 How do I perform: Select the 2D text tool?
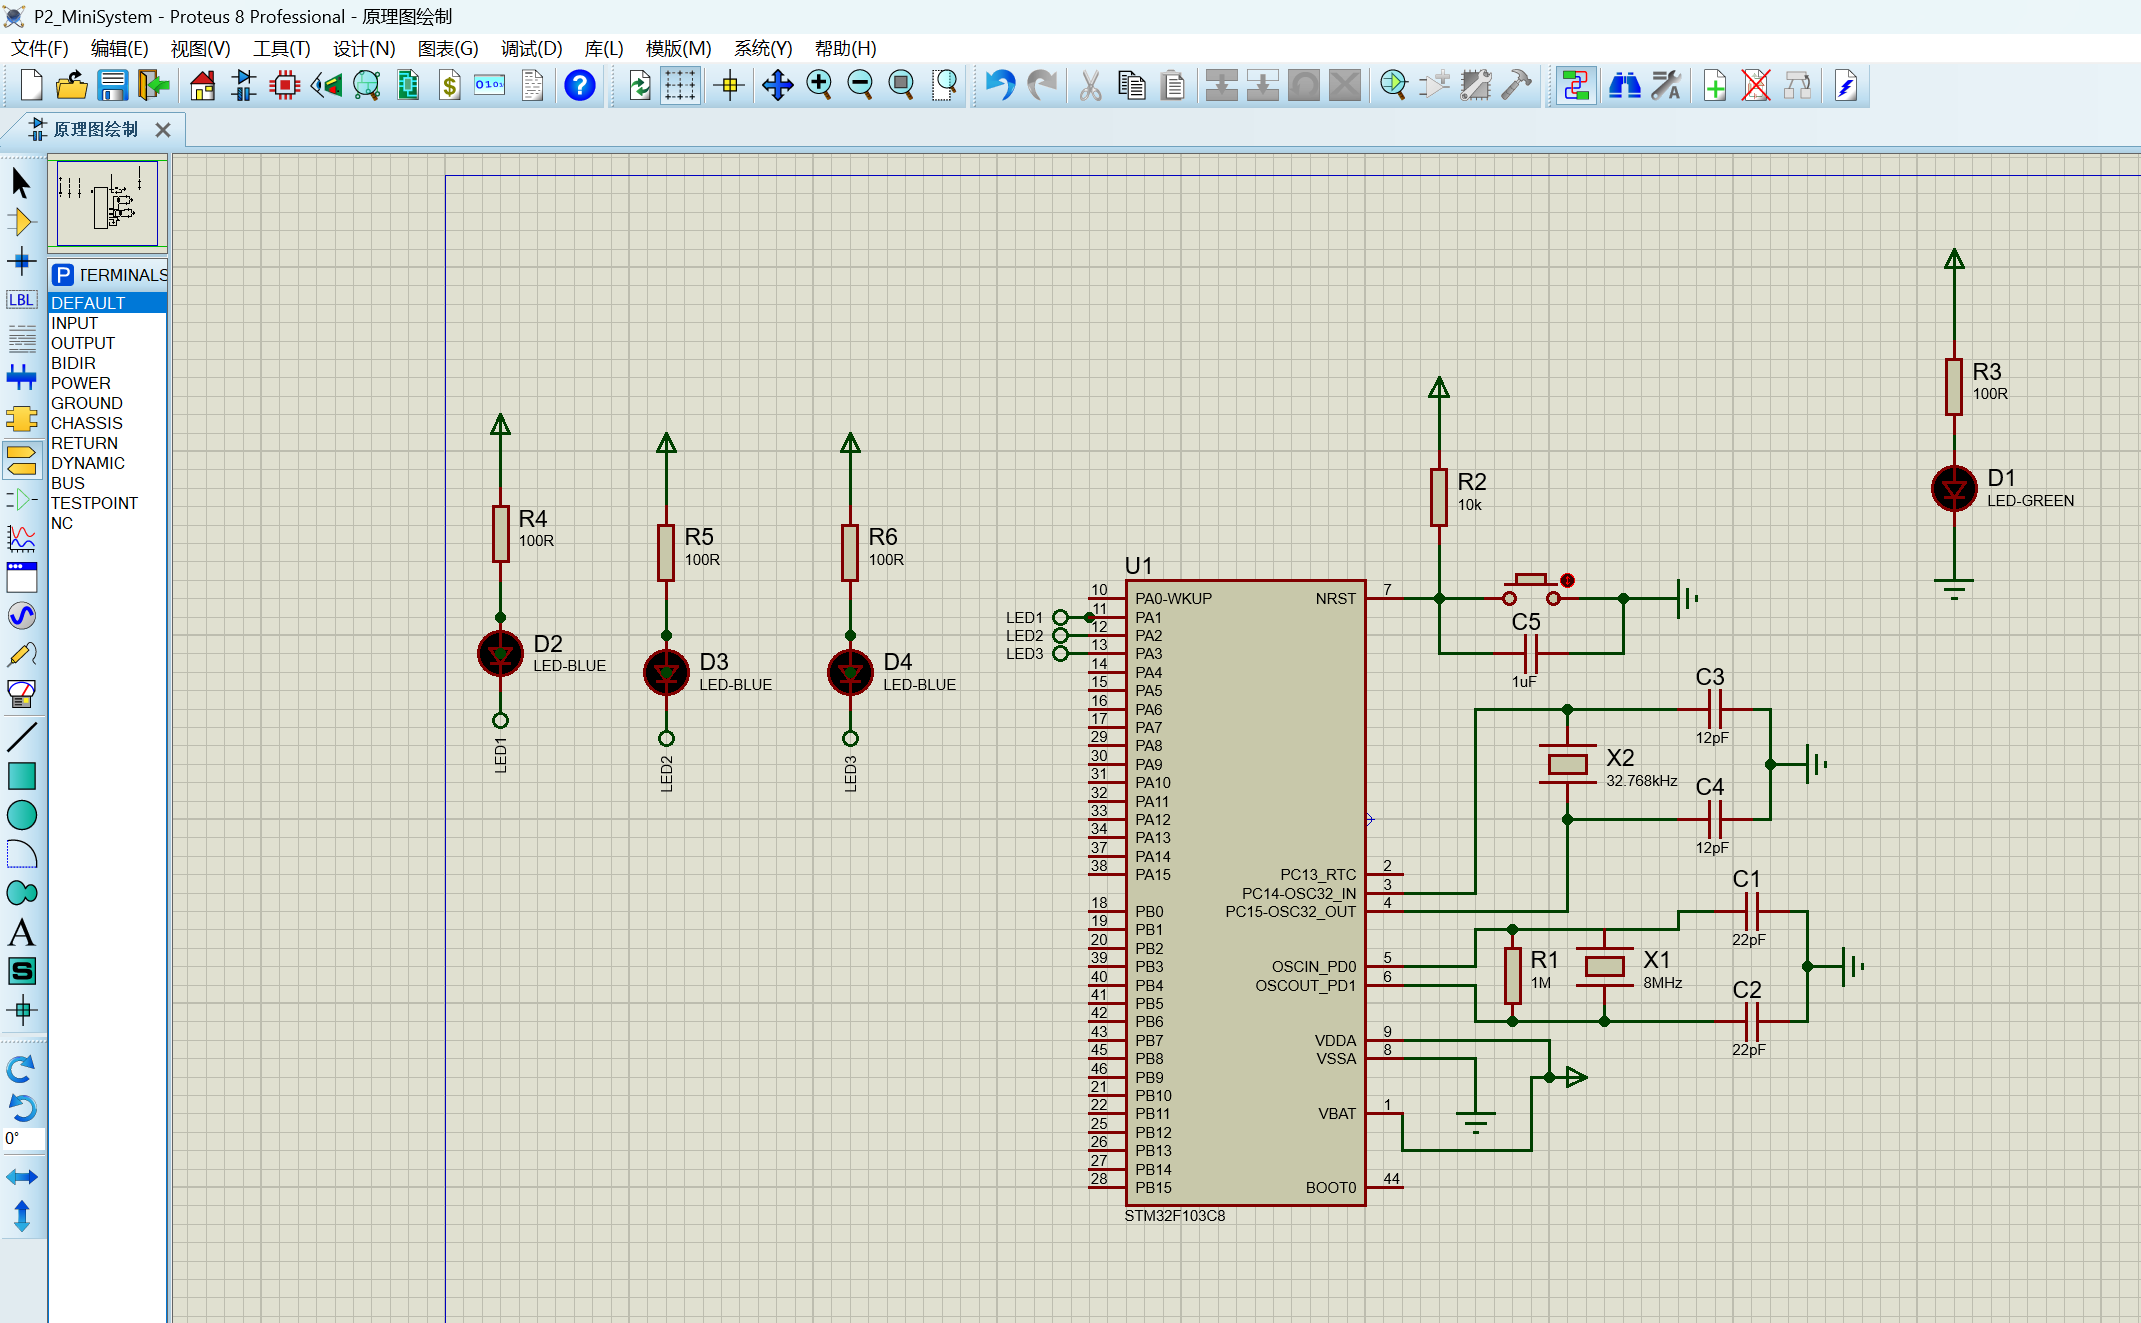point(21,932)
